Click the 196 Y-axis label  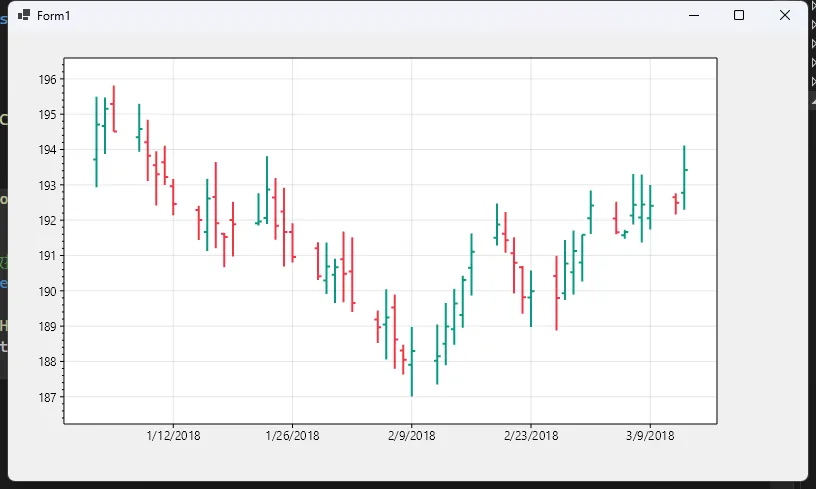tap(47, 80)
